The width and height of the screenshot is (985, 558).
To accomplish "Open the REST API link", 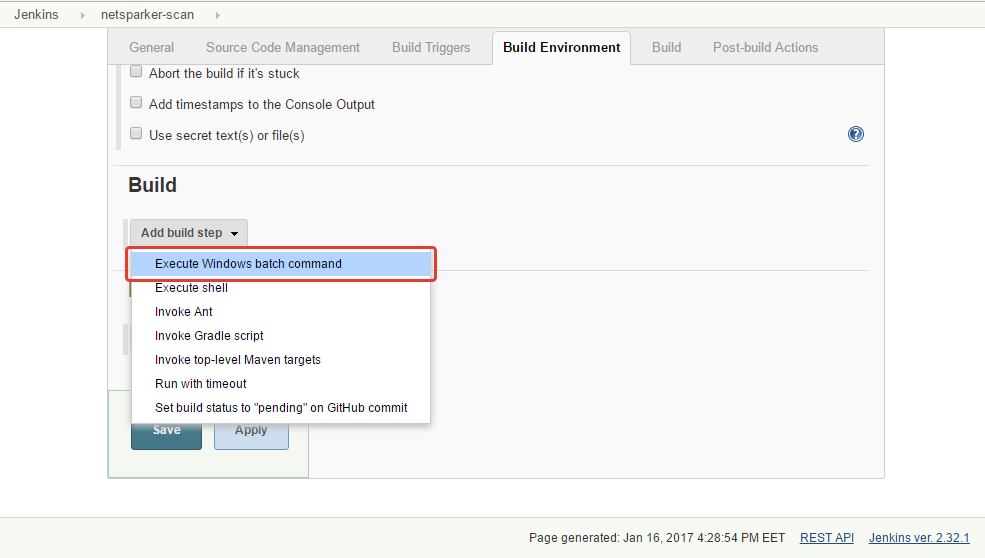I will [827, 538].
